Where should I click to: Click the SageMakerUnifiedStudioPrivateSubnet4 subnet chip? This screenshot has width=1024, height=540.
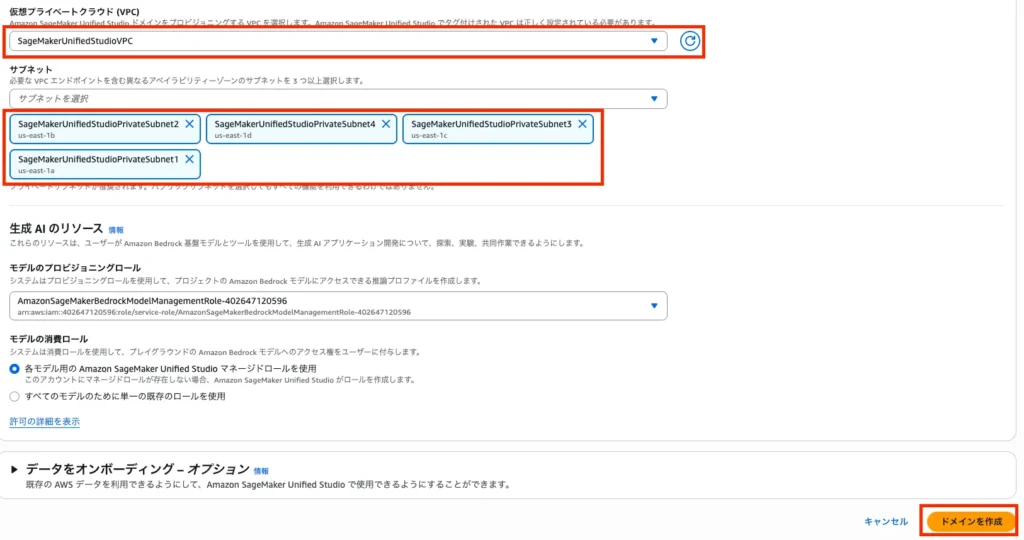click(x=295, y=129)
